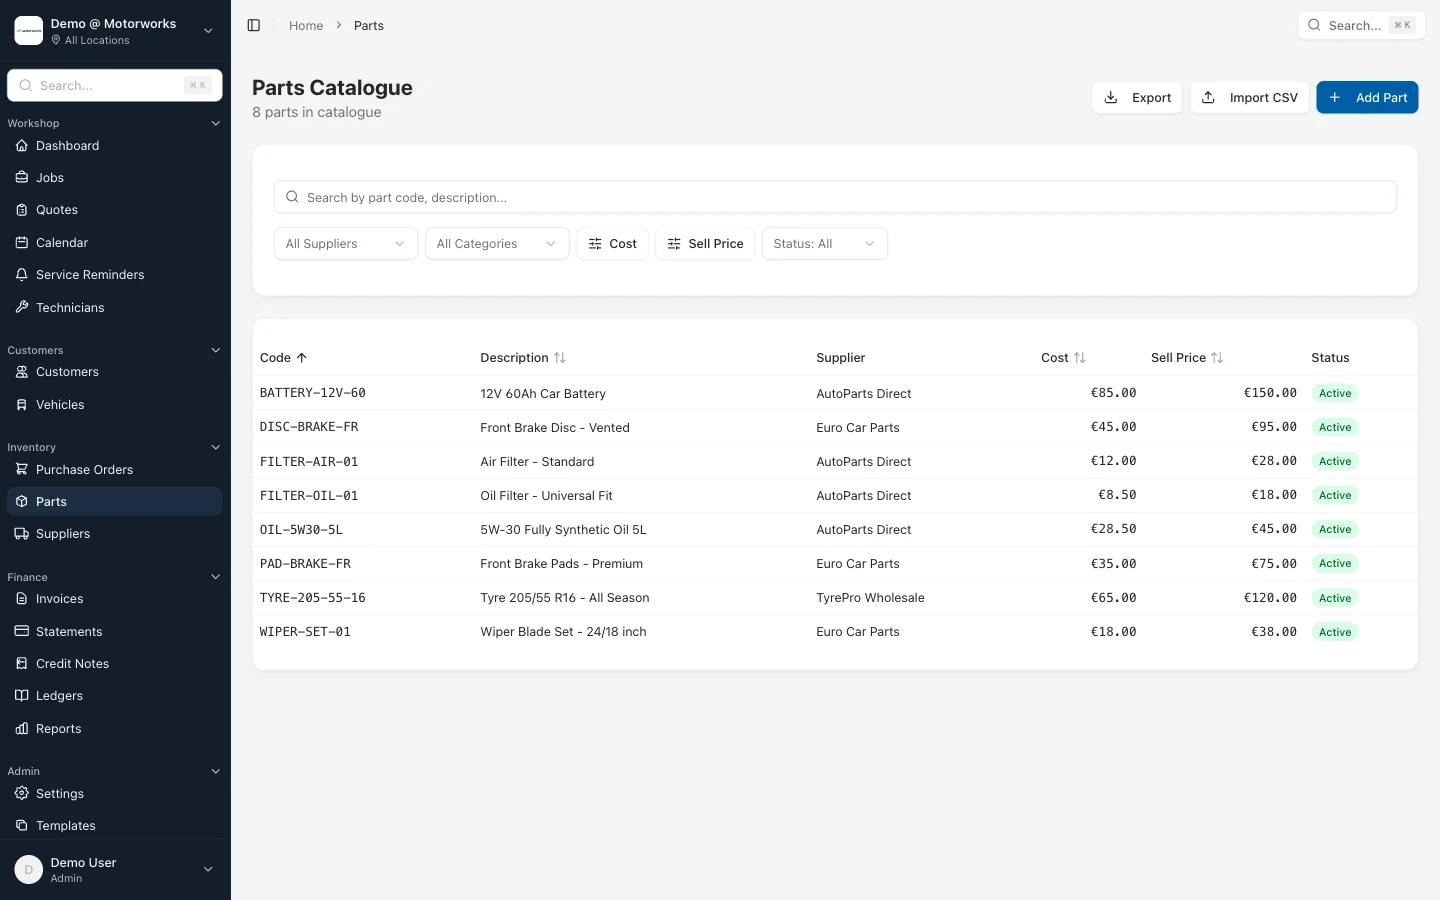
Task: Toggle the Sell Price filter
Action: tap(705, 243)
